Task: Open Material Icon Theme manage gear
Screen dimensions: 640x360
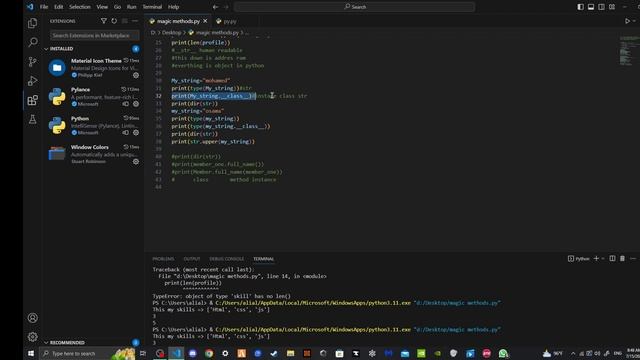Action: tap(136, 75)
